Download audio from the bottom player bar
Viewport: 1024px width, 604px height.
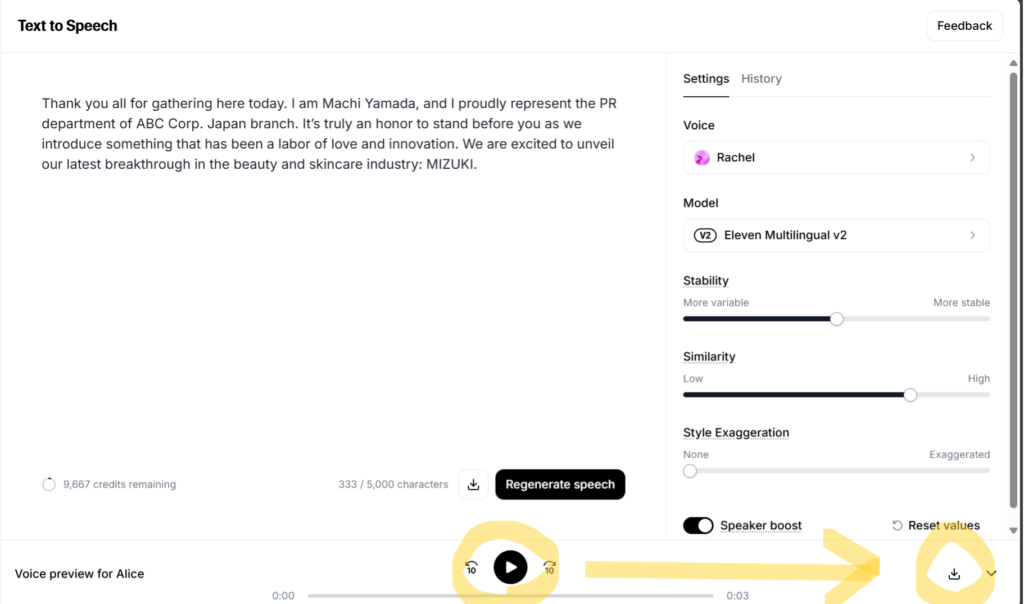tap(954, 574)
